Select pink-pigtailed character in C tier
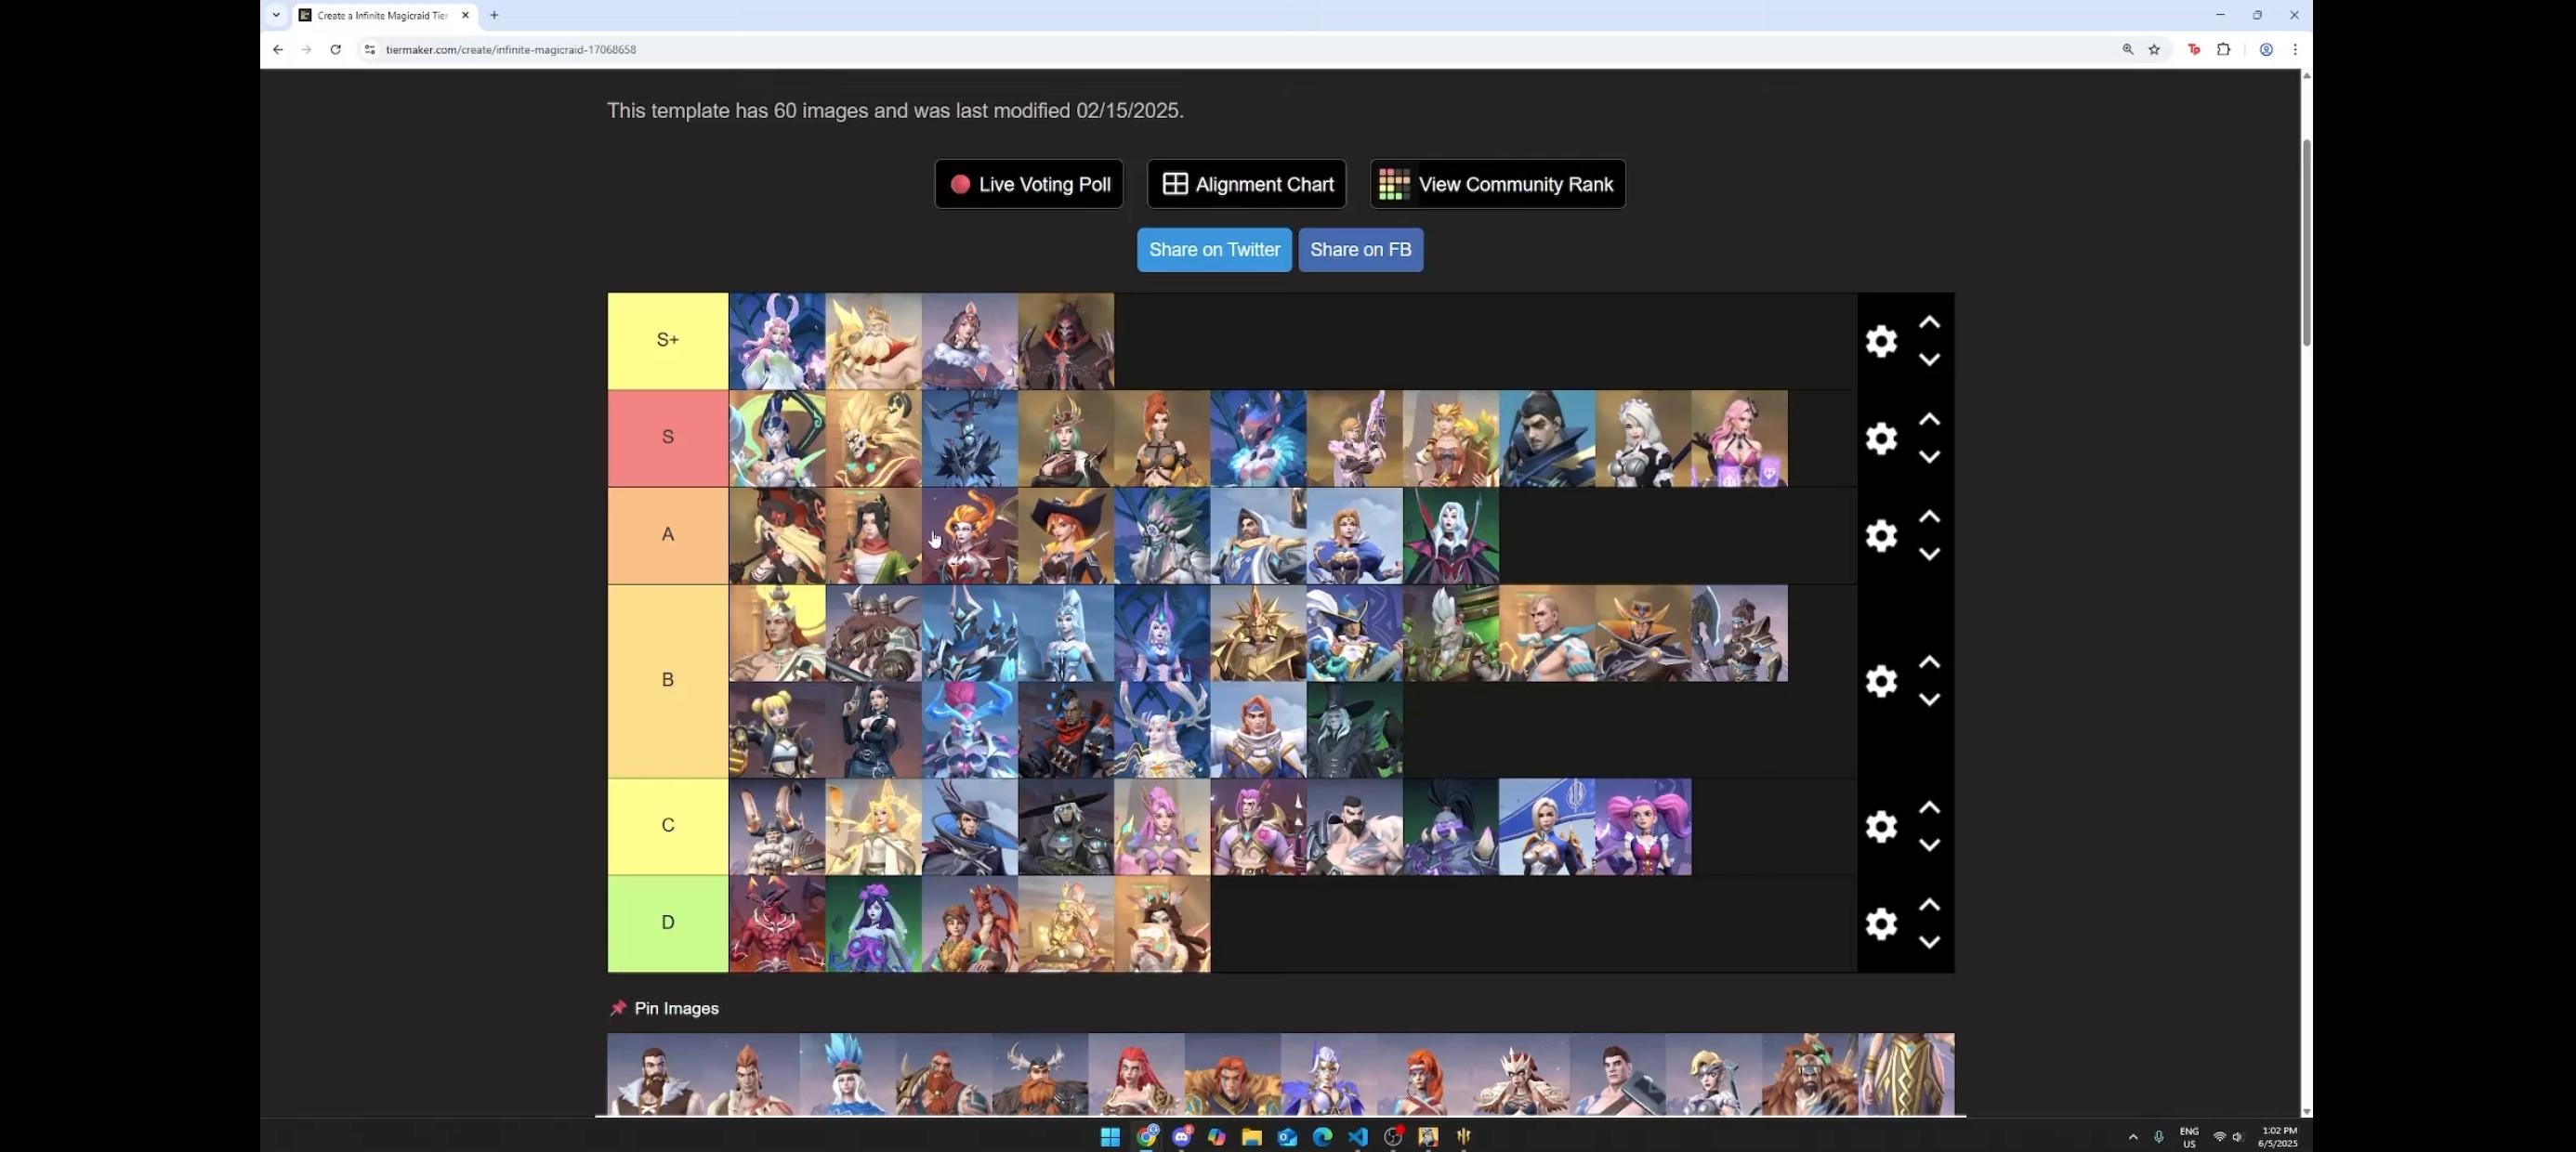This screenshot has height=1152, width=2576. 1643,826
